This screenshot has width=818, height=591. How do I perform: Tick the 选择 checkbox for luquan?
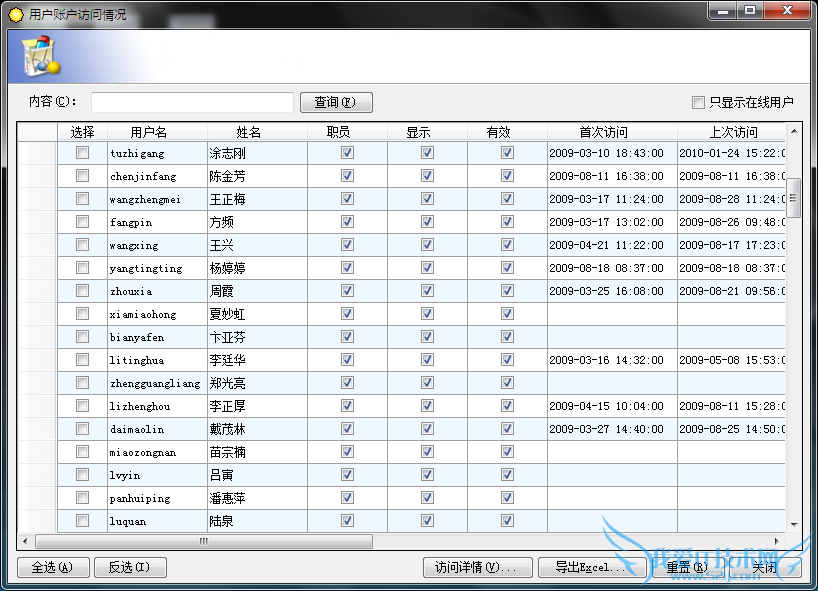(x=82, y=521)
